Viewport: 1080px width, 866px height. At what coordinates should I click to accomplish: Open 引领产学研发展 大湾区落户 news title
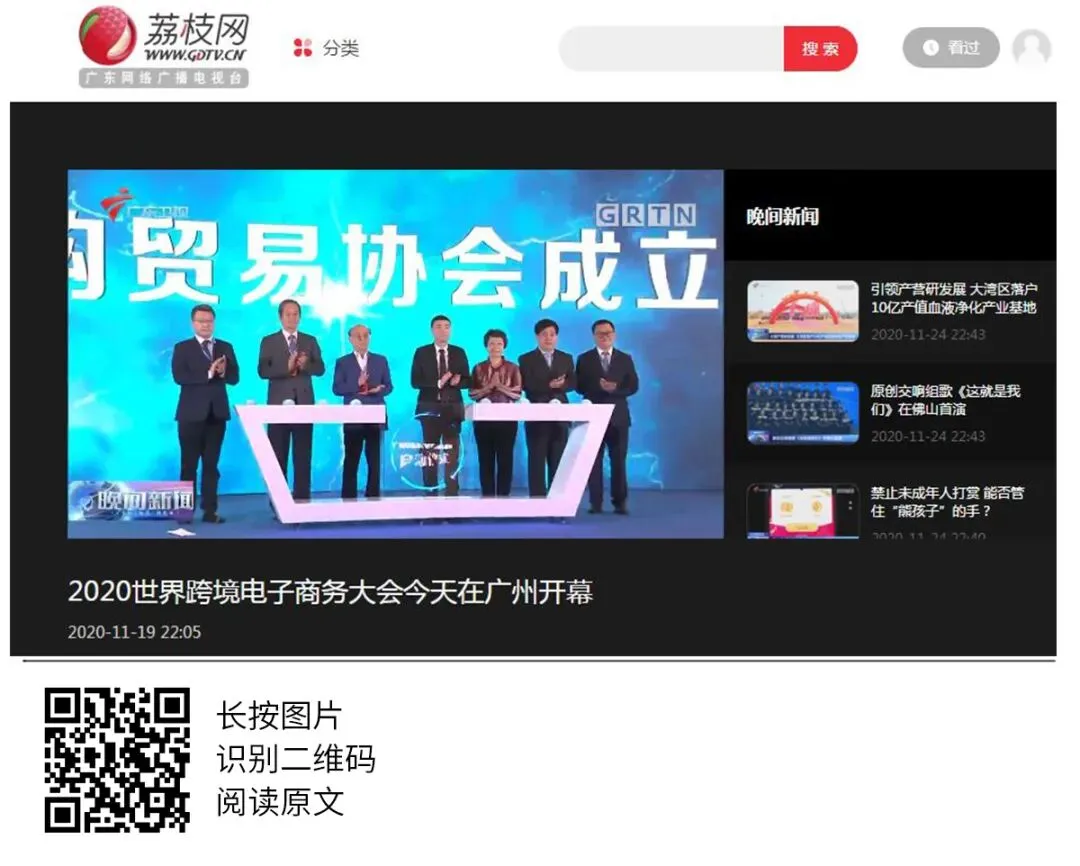pos(954,298)
